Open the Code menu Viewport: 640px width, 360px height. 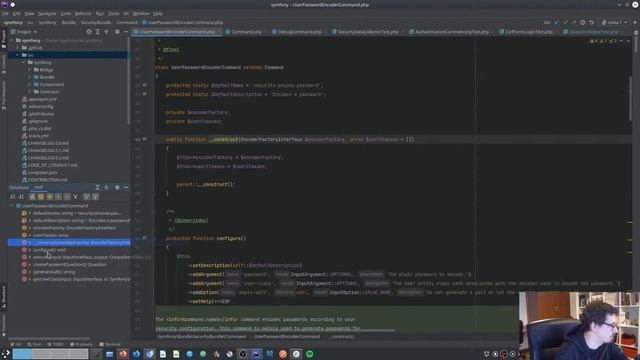pyautogui.click(x=66, y=13)
